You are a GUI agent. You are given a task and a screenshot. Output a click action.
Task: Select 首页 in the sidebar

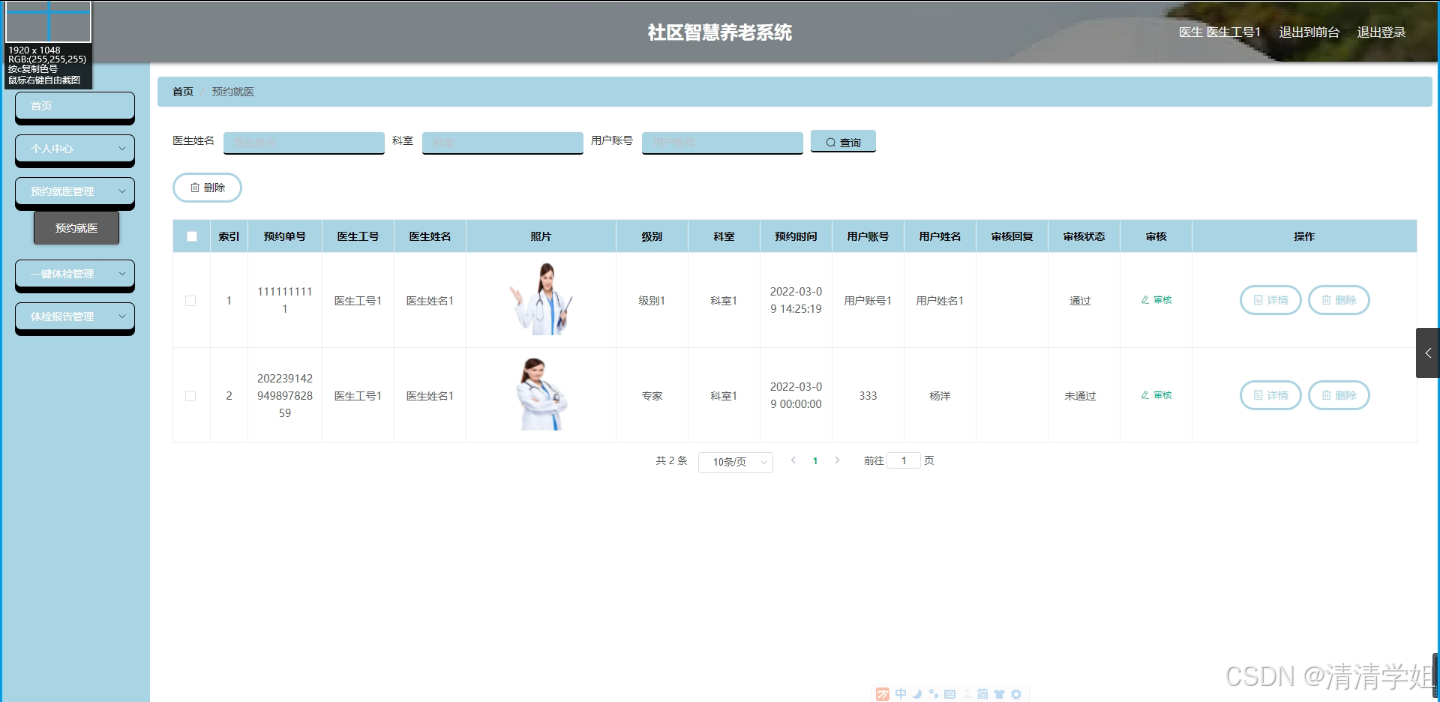pos(75,106)
